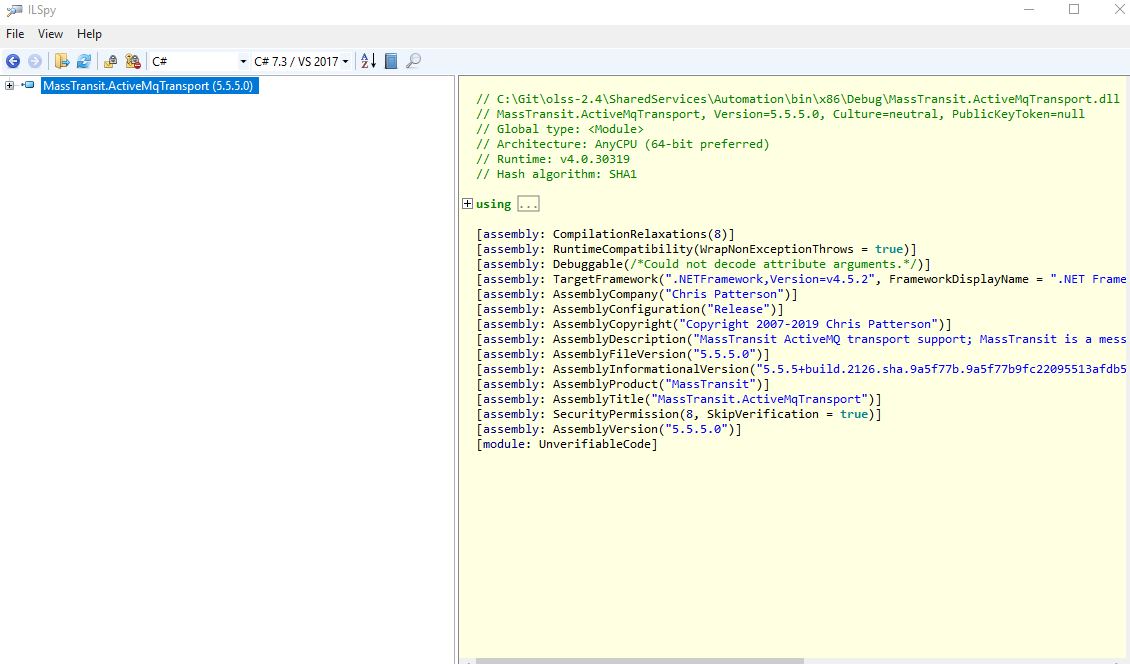The width and height of the screenshot is (1130, 664).
Task: Navigate back in decompiler history
Action: pyautogui.click(x=12, y=61)
